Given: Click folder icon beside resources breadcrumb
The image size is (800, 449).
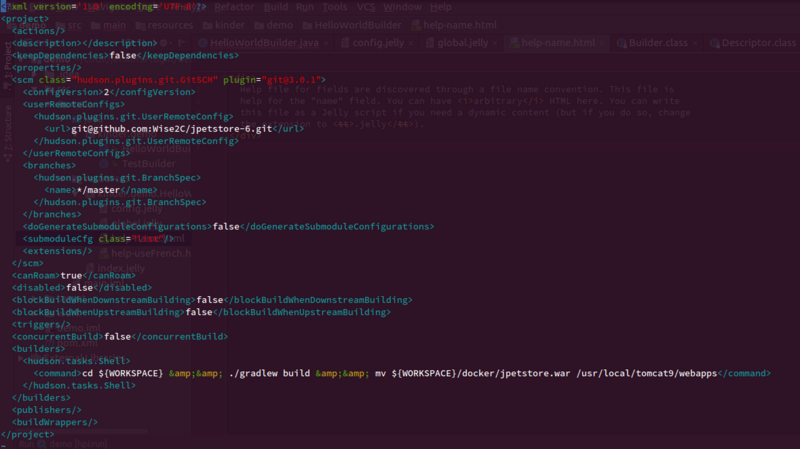Looking at the screenshot, I should point(141,26).
